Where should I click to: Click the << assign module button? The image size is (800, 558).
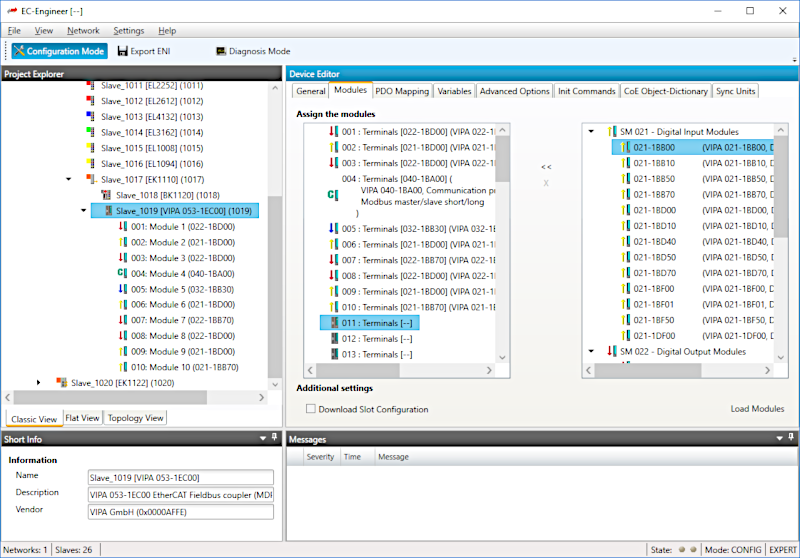[x=546, y=167]
